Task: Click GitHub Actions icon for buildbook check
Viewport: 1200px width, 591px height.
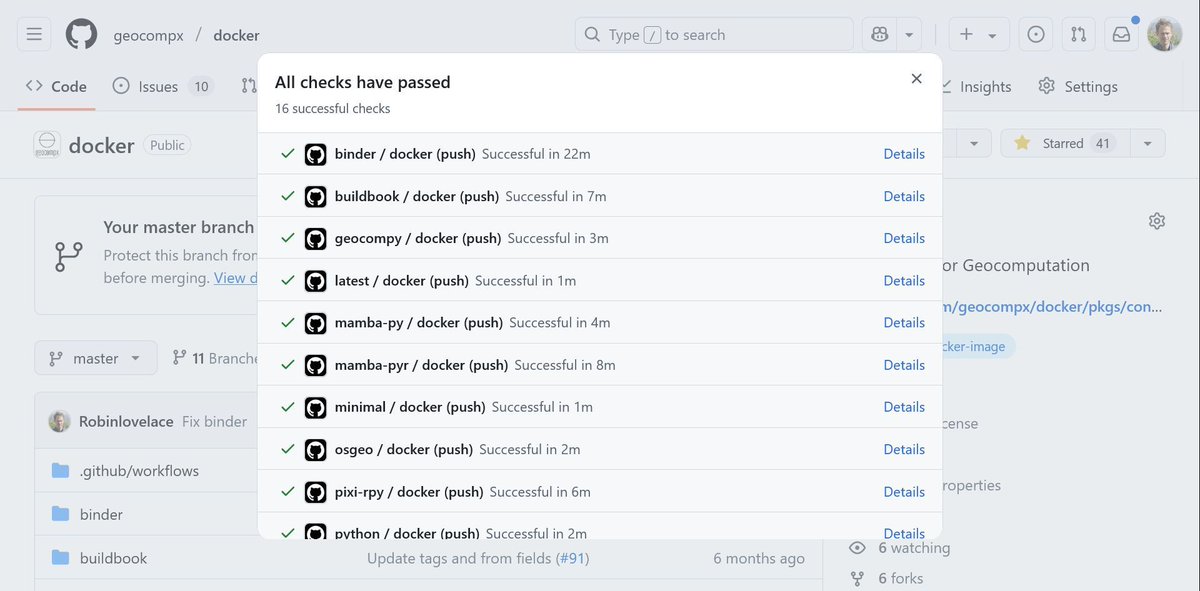Action: (x=316, y=197)
